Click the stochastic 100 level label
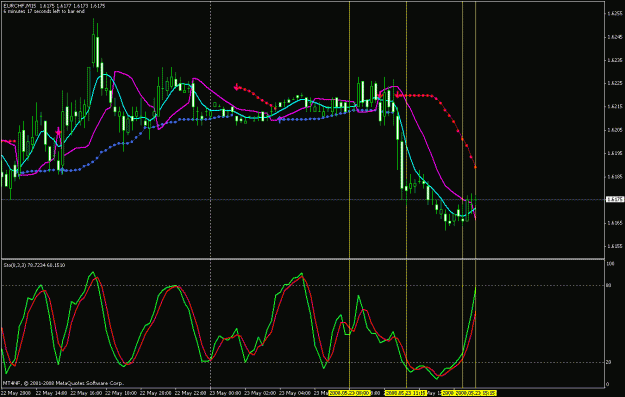625x397 pixels. 610,264
